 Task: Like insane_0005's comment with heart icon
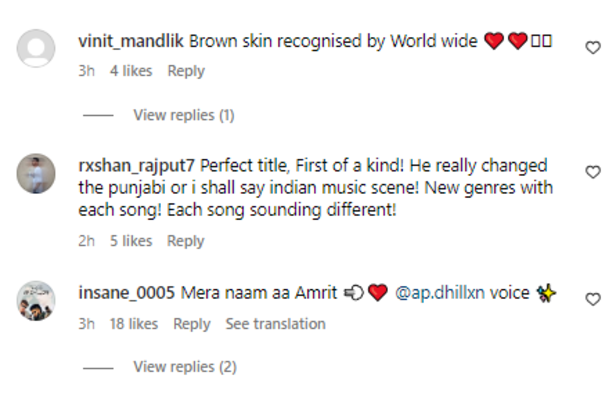[x=593, y=299]
